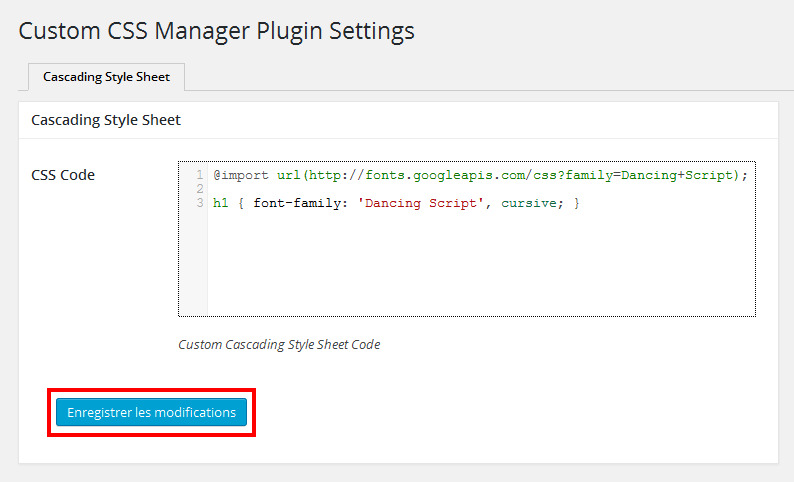Click line number 3 in the gutter
The height and width of the screenshot is (482, 794).
tap(200, 203)
